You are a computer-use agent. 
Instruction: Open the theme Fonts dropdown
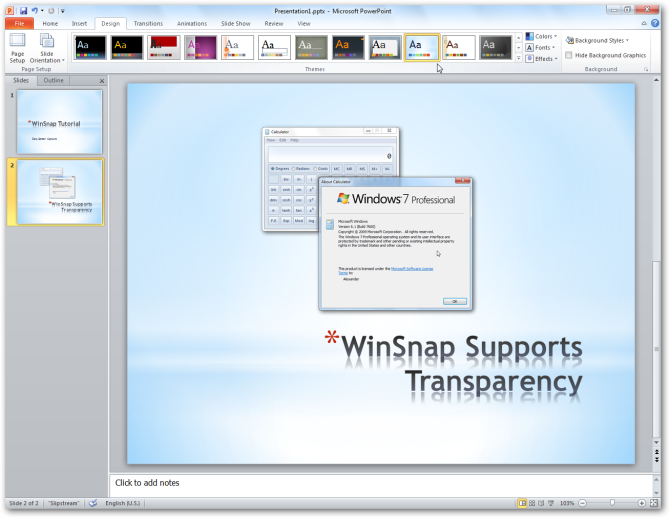(541, 47)
